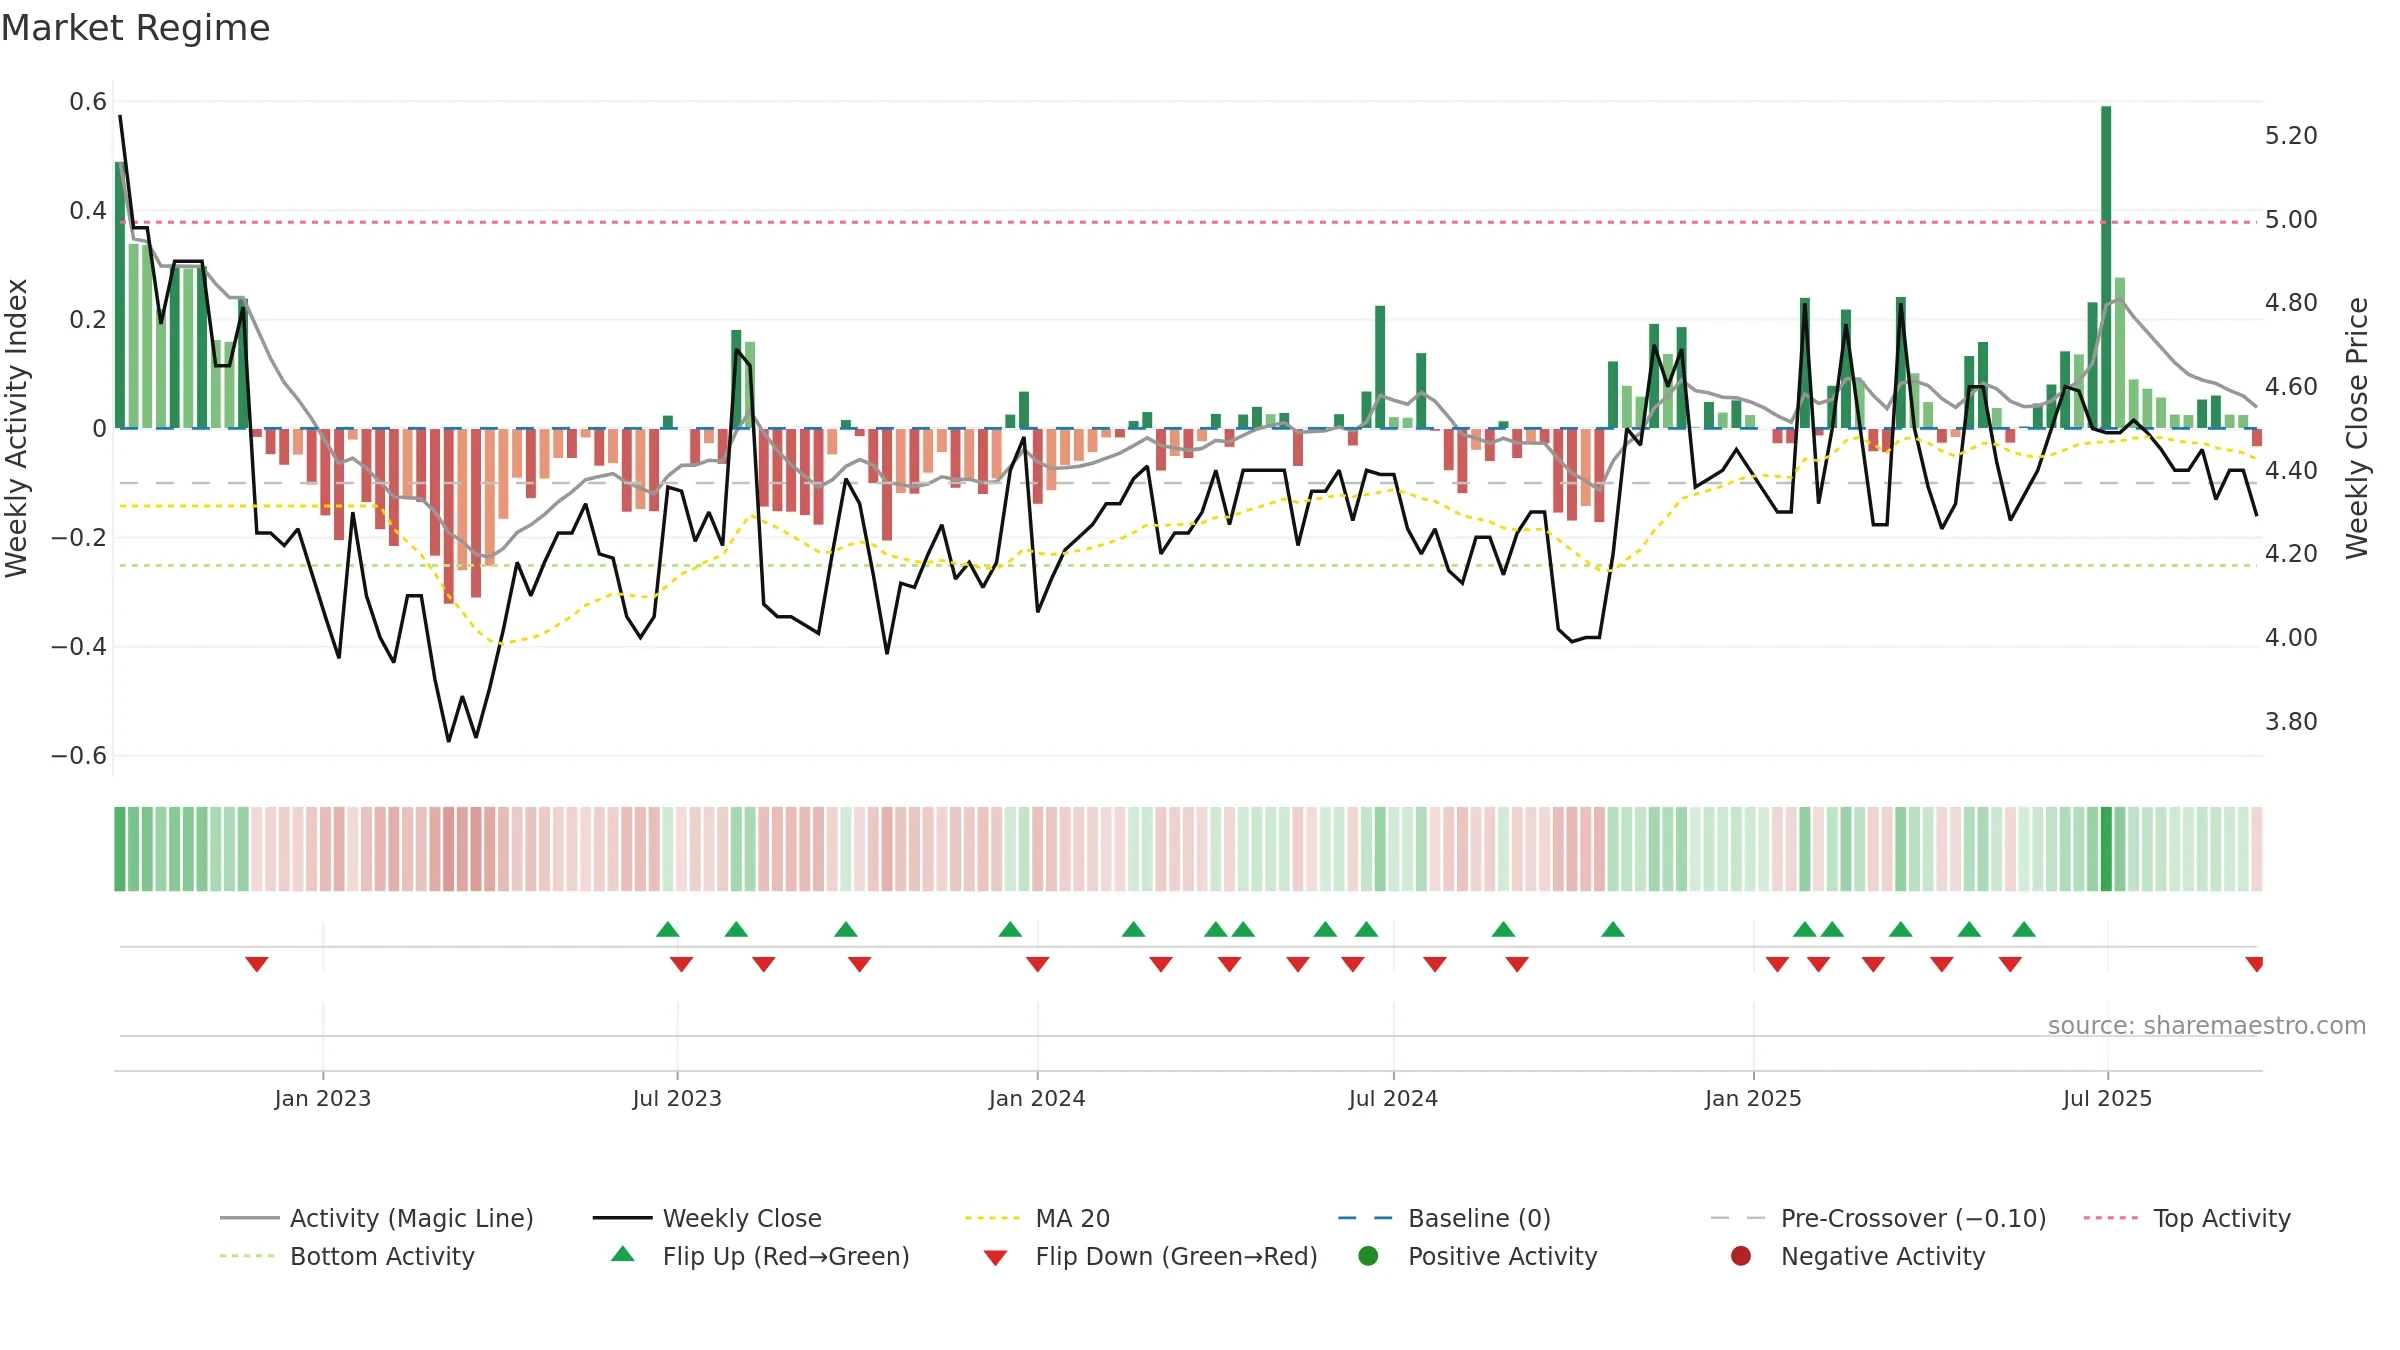Click the gray Magic Line legend swatch
Viewport: 2400px width, 1350px height.
click(x=249, y=1218)
